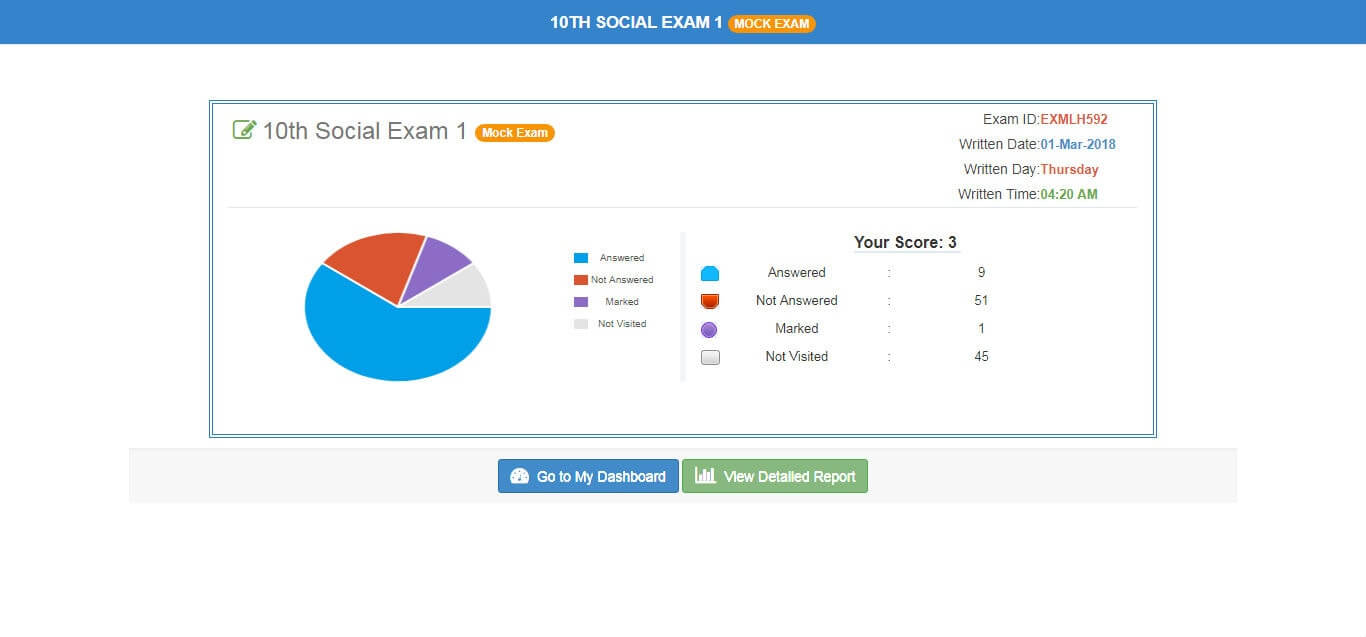Click the blue Answered status icon
Viewport: 1366px width, 637px height.
[710, 273]
